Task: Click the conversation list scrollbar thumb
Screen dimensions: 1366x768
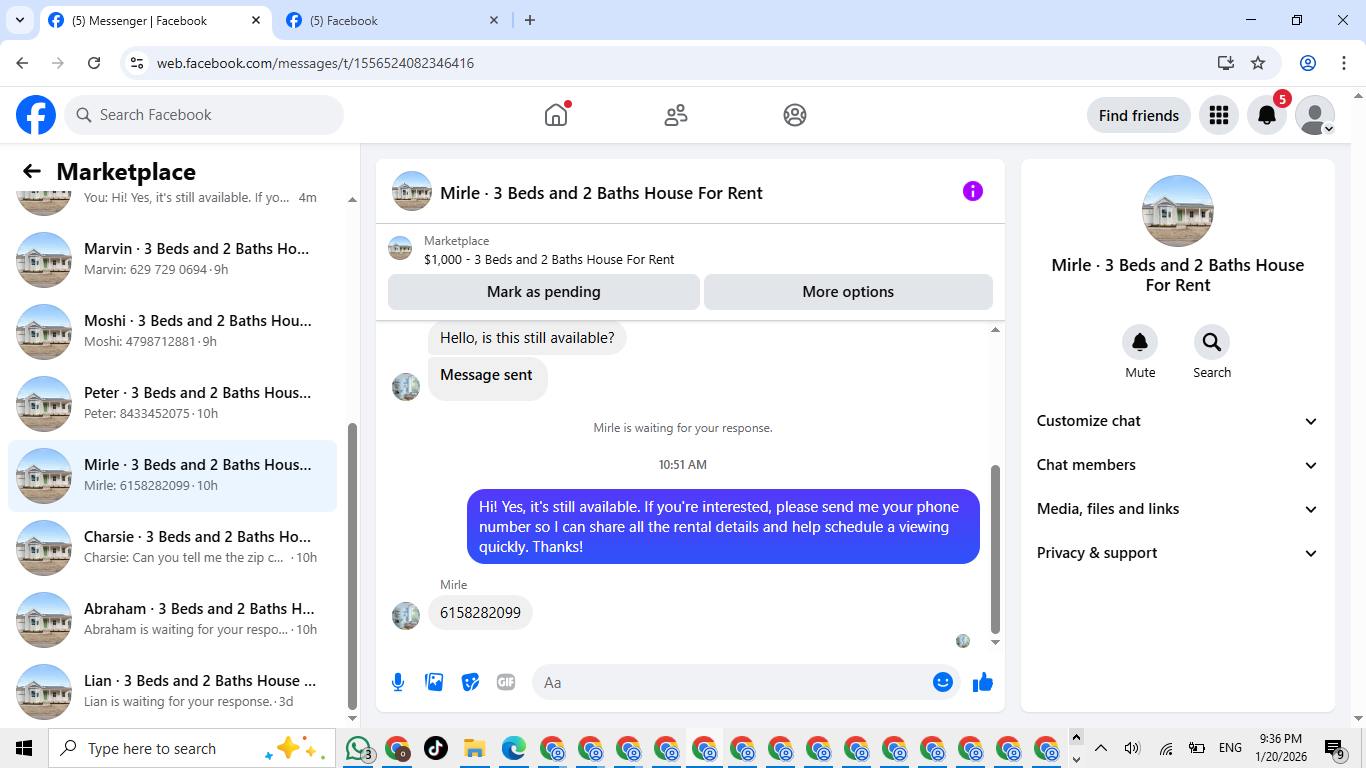Action: (x=352, y=566)
